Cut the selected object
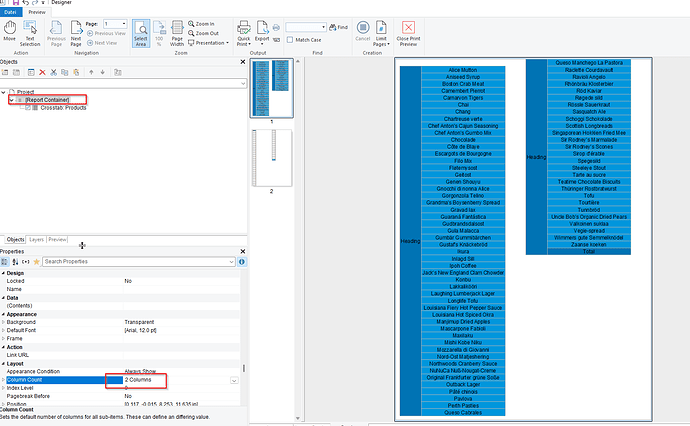The height and width of the screenshot is (426, 690). pyautogui.click(x=54, y=72)
